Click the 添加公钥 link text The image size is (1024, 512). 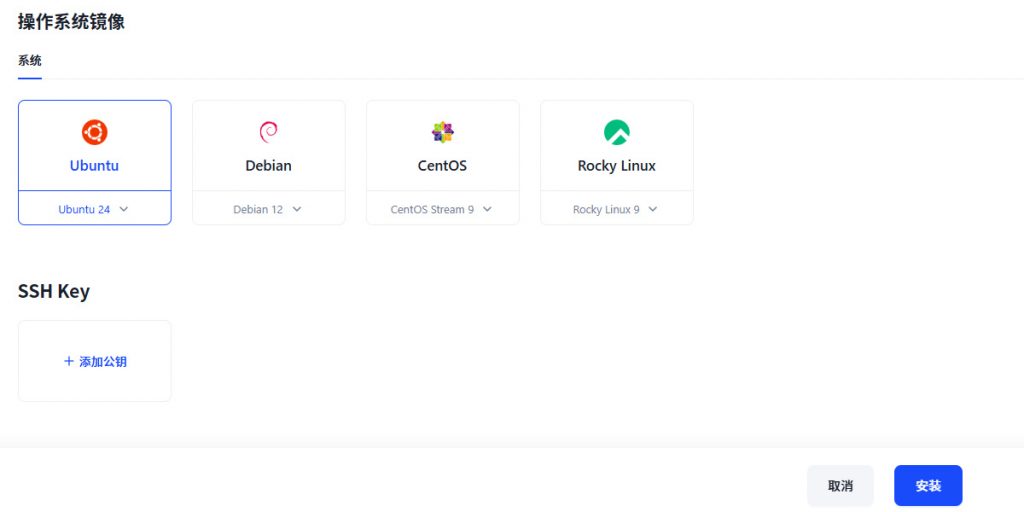[103, 361]
